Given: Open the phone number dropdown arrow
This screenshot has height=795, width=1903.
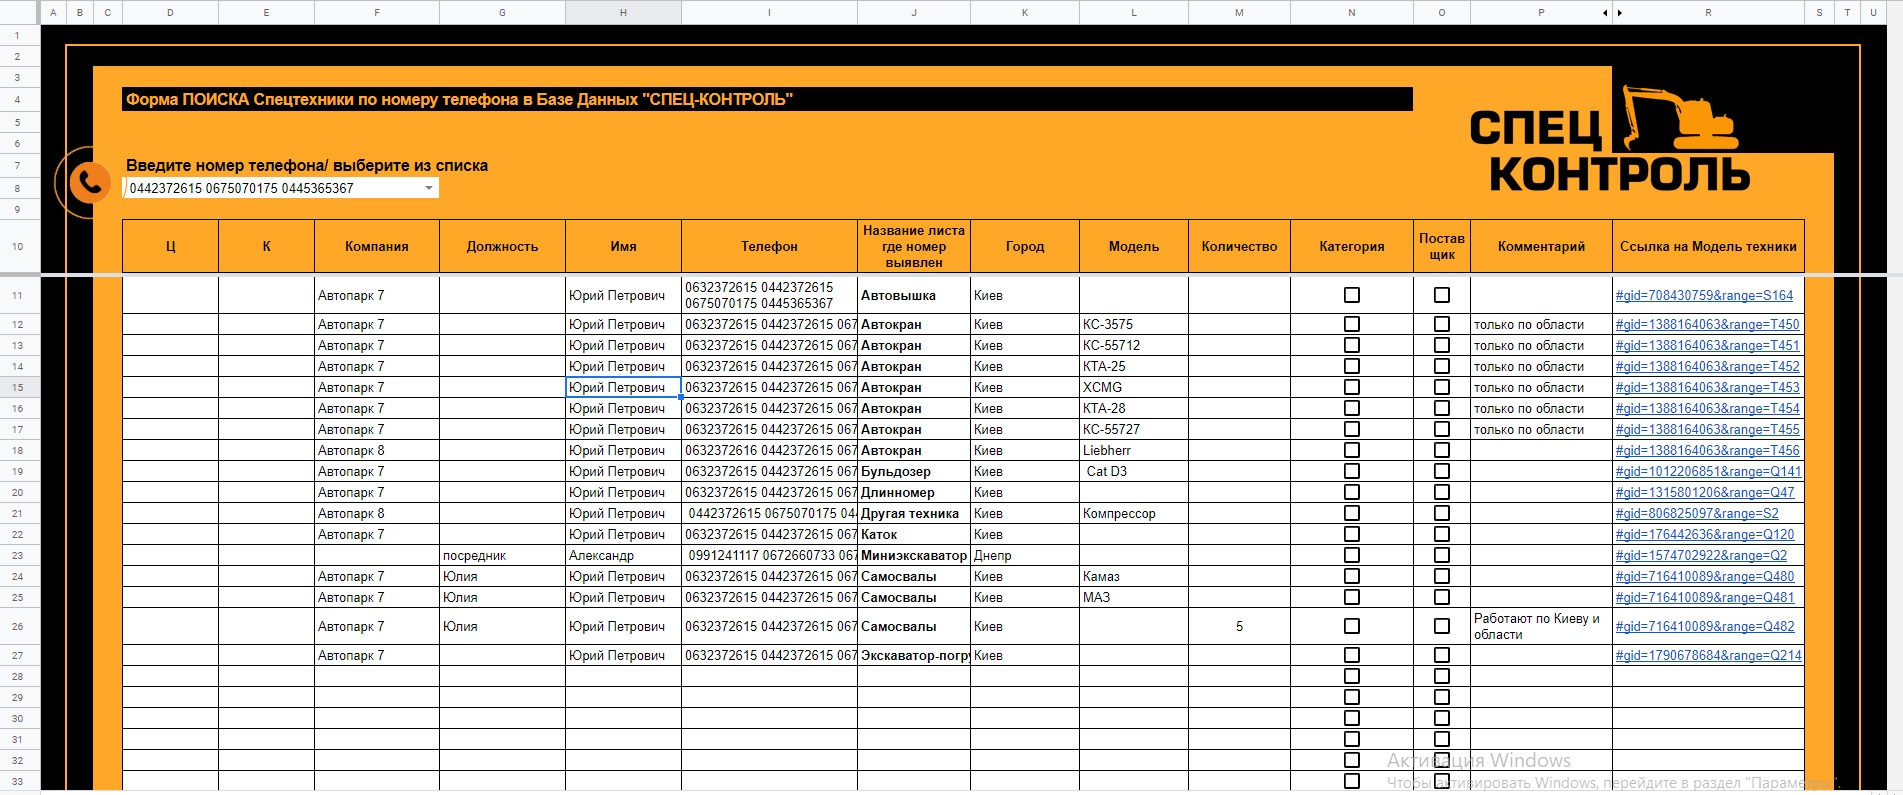Looking at the screenshot, I should (429, 188).
